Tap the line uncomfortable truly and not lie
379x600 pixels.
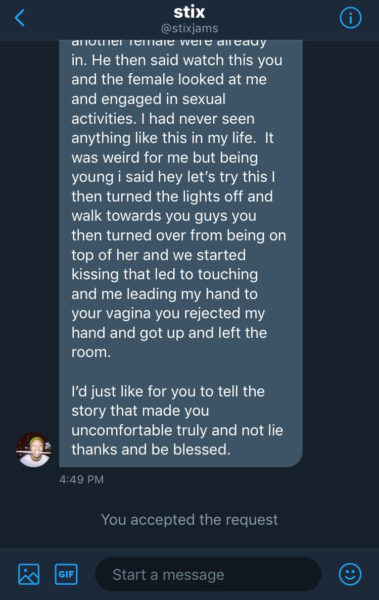pos(177,430)
